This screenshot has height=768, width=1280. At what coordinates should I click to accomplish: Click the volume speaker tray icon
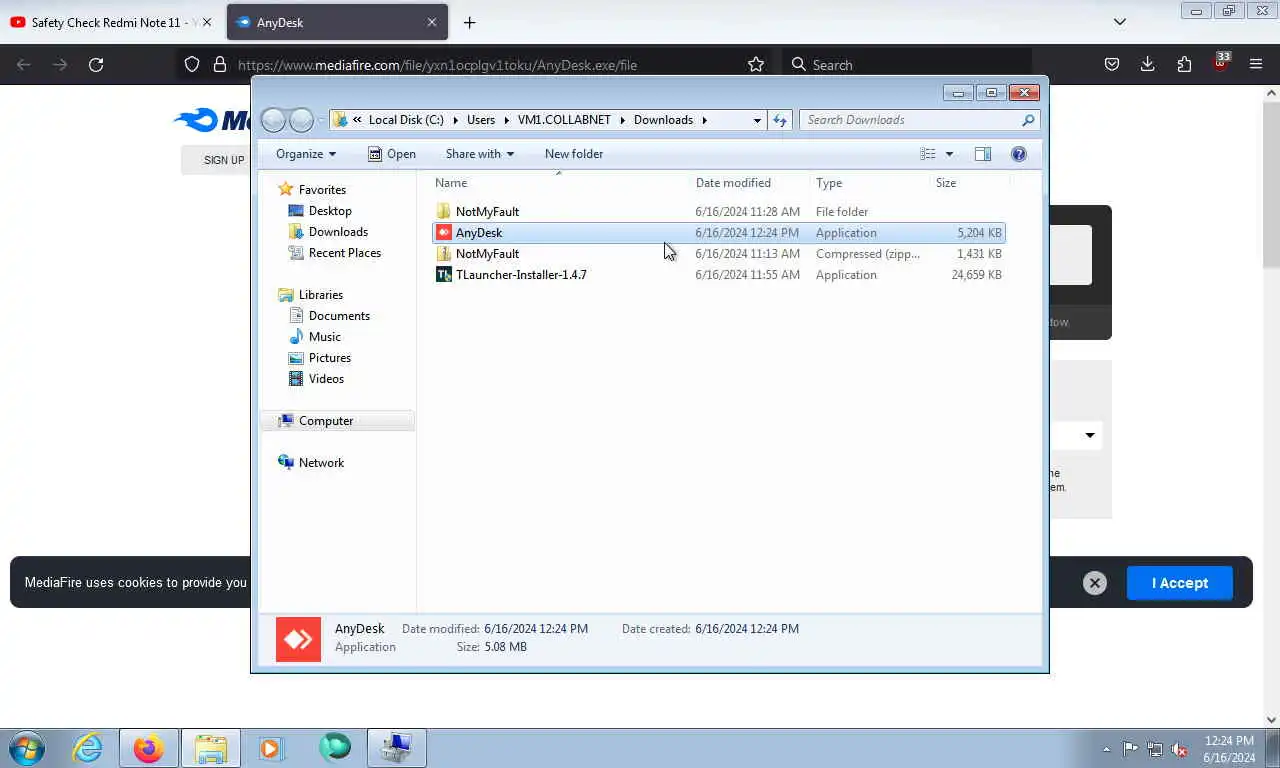[1180, 749]
